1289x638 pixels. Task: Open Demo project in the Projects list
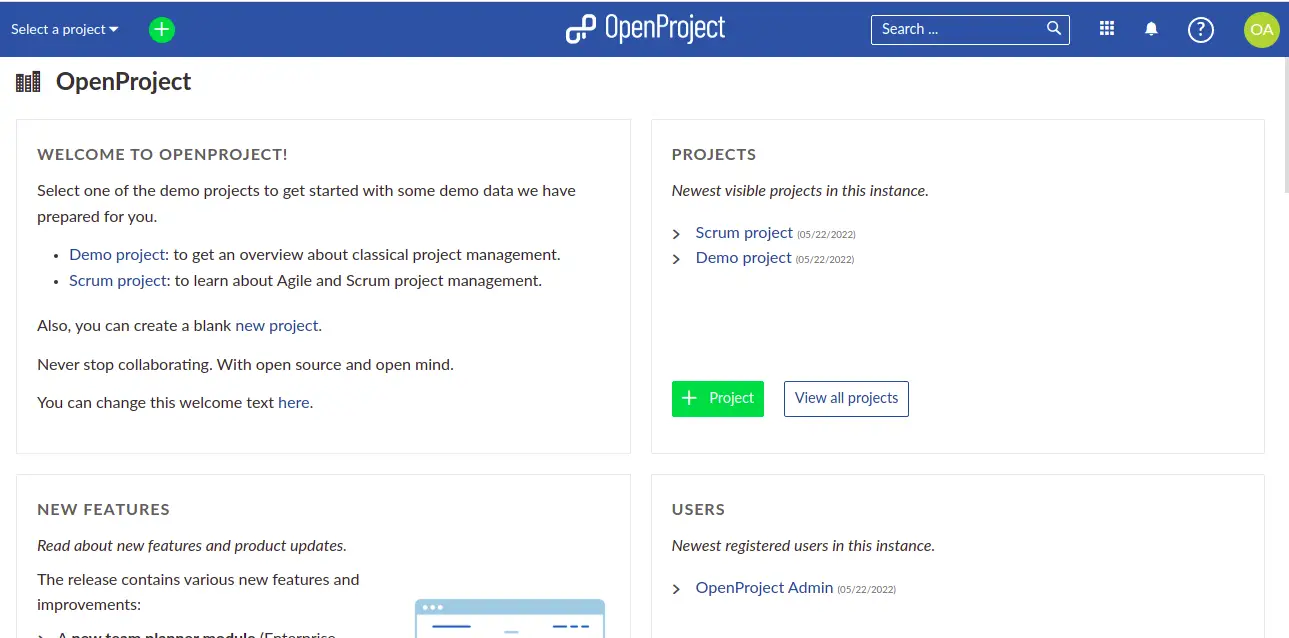(744, 258)
